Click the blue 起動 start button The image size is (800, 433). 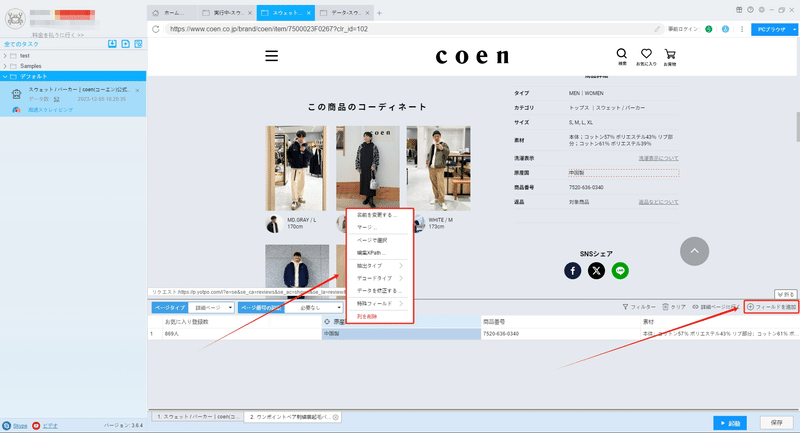[x=730, y=423]
